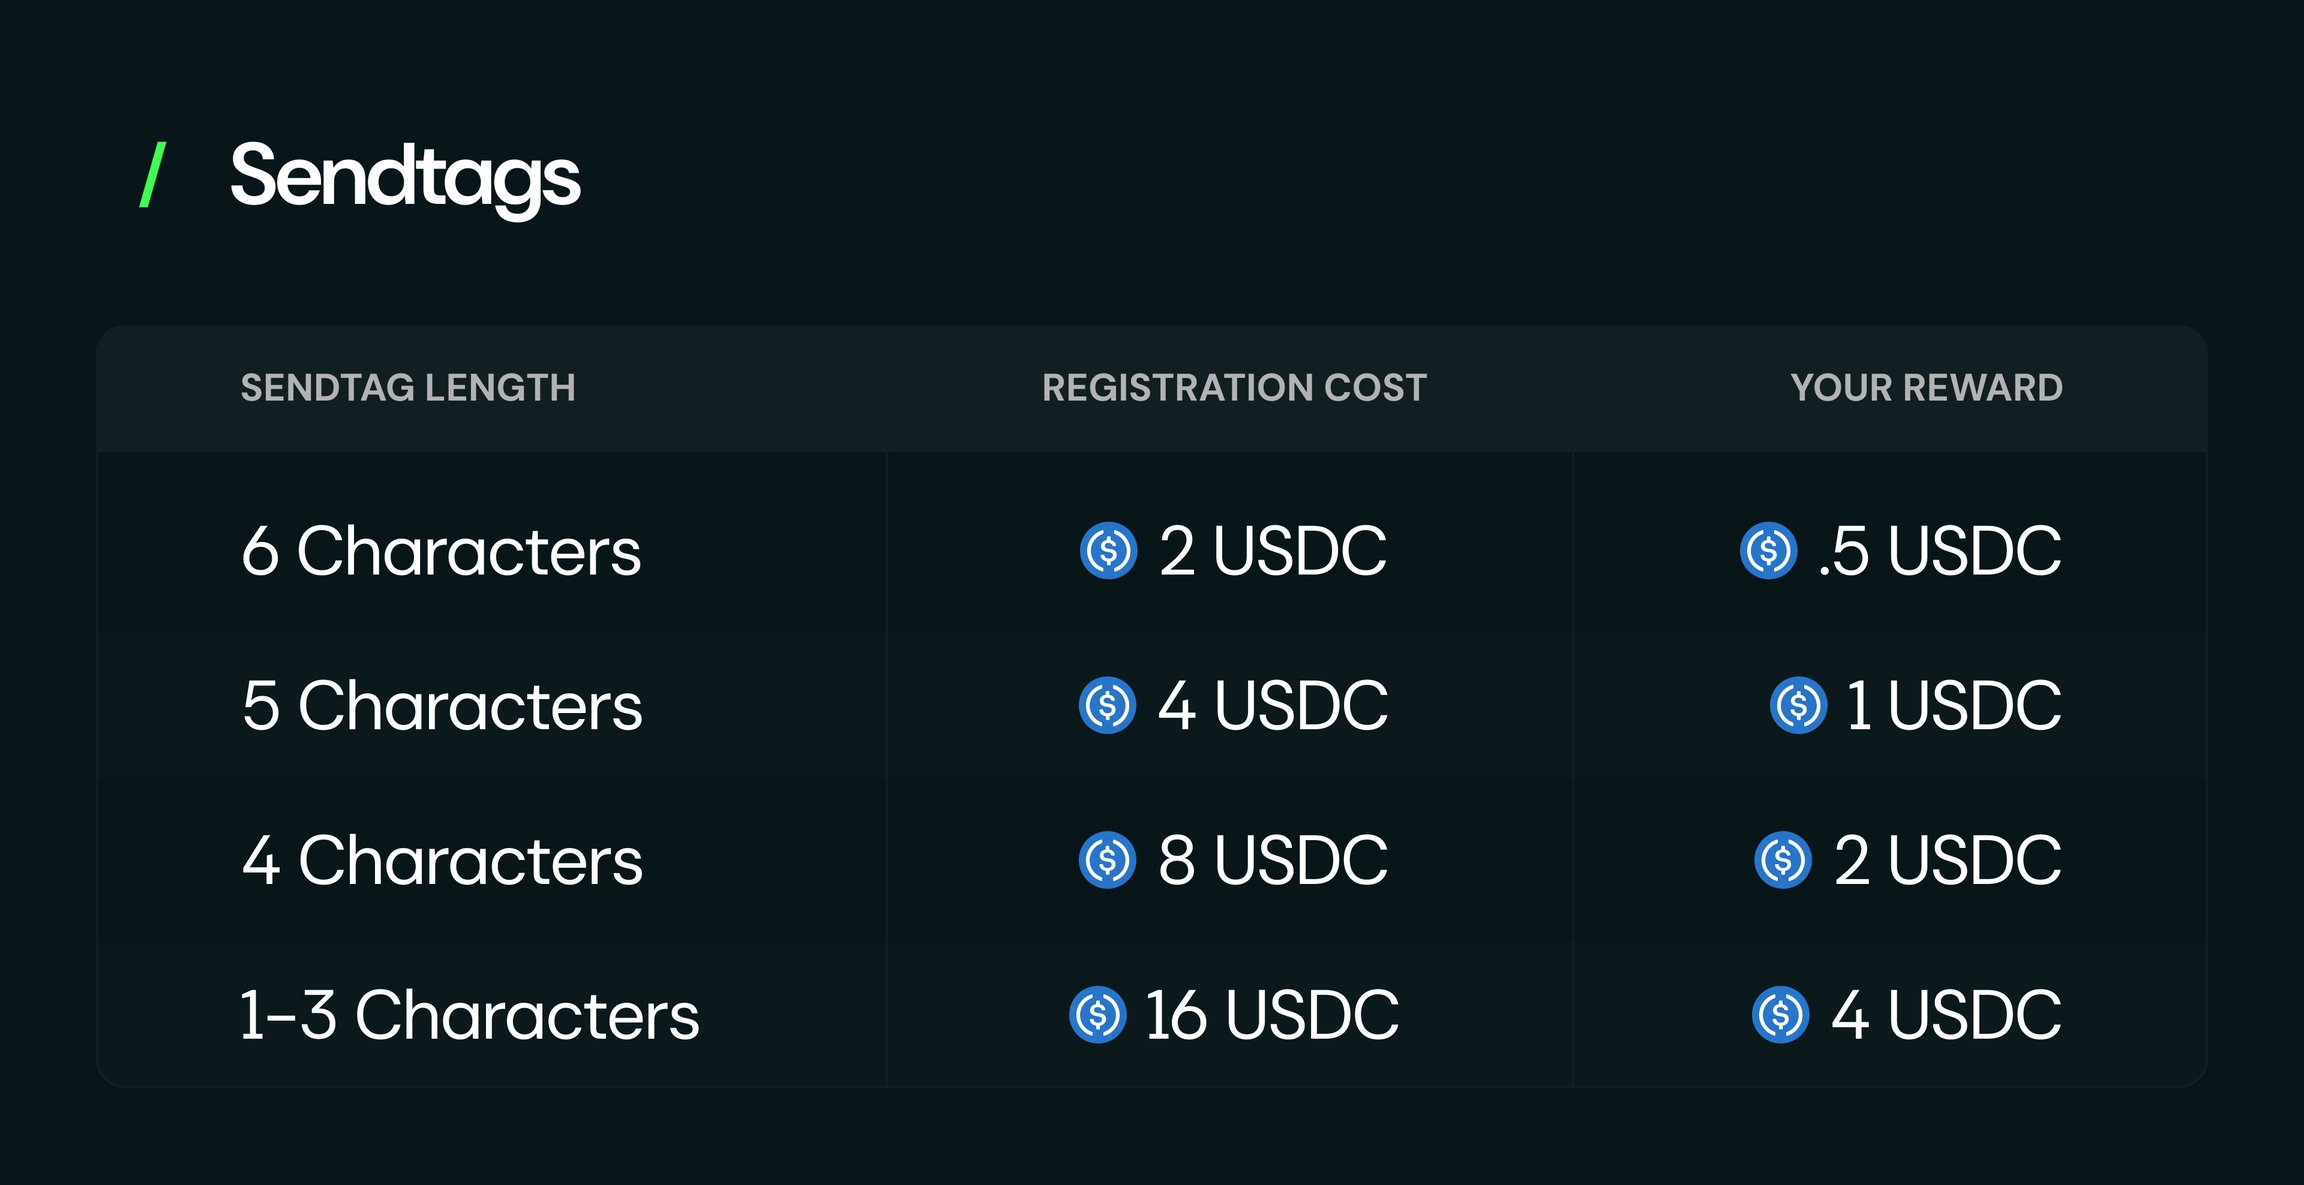Click USDC icon beside 16 USDC cost
This screenshot has height=1185, width=2304.
click(x=1097, y=1015)
